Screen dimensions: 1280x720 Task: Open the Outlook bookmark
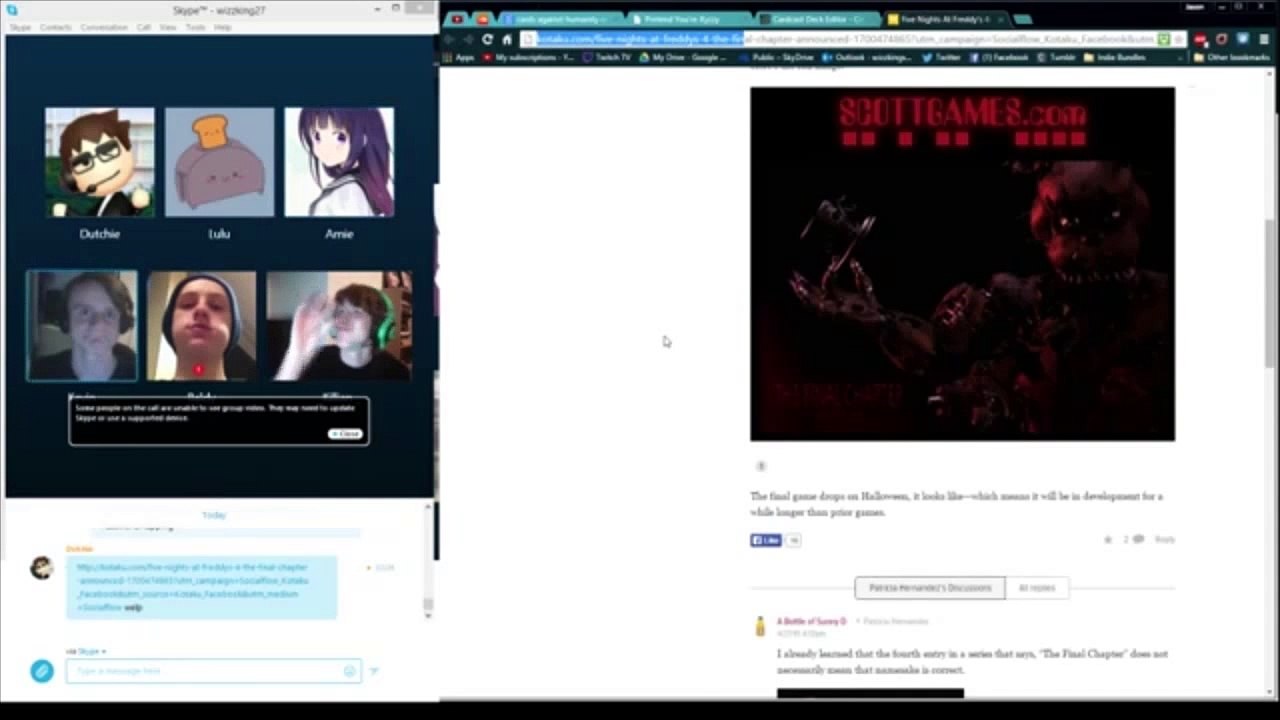[867, 58]
